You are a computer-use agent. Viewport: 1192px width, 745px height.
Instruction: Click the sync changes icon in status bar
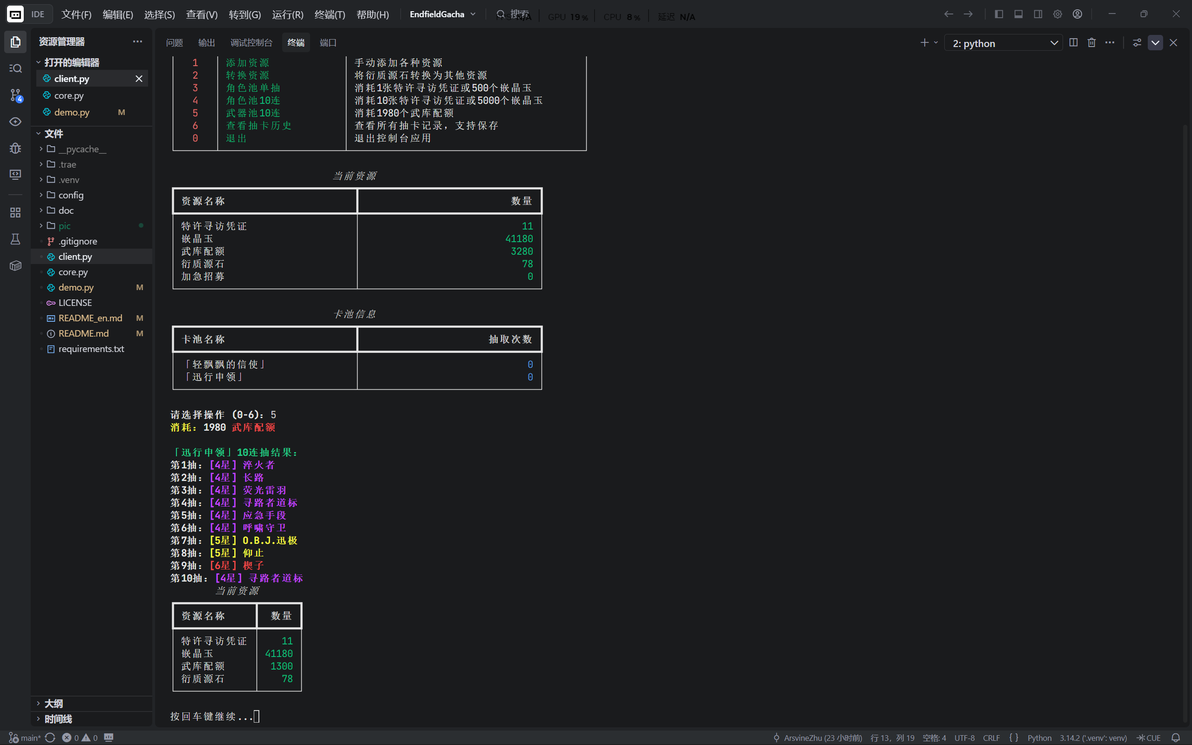[50, 737]
